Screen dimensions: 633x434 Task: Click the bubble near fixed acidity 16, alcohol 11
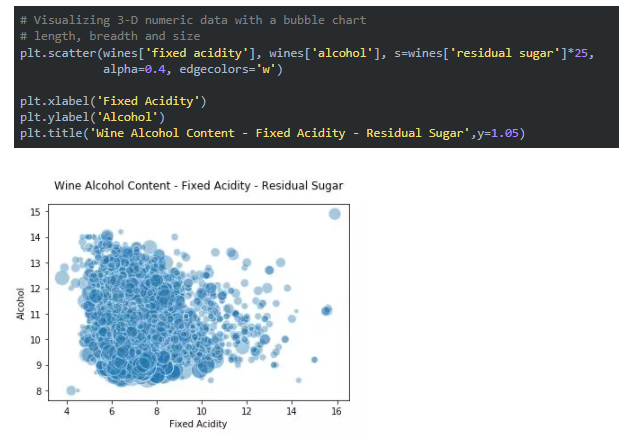327,310
